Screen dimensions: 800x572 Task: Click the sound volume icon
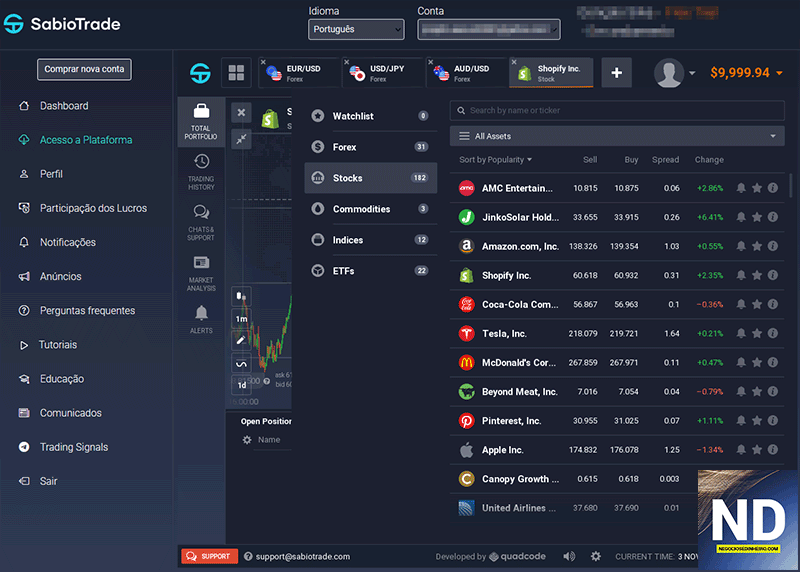pos(569,556)
